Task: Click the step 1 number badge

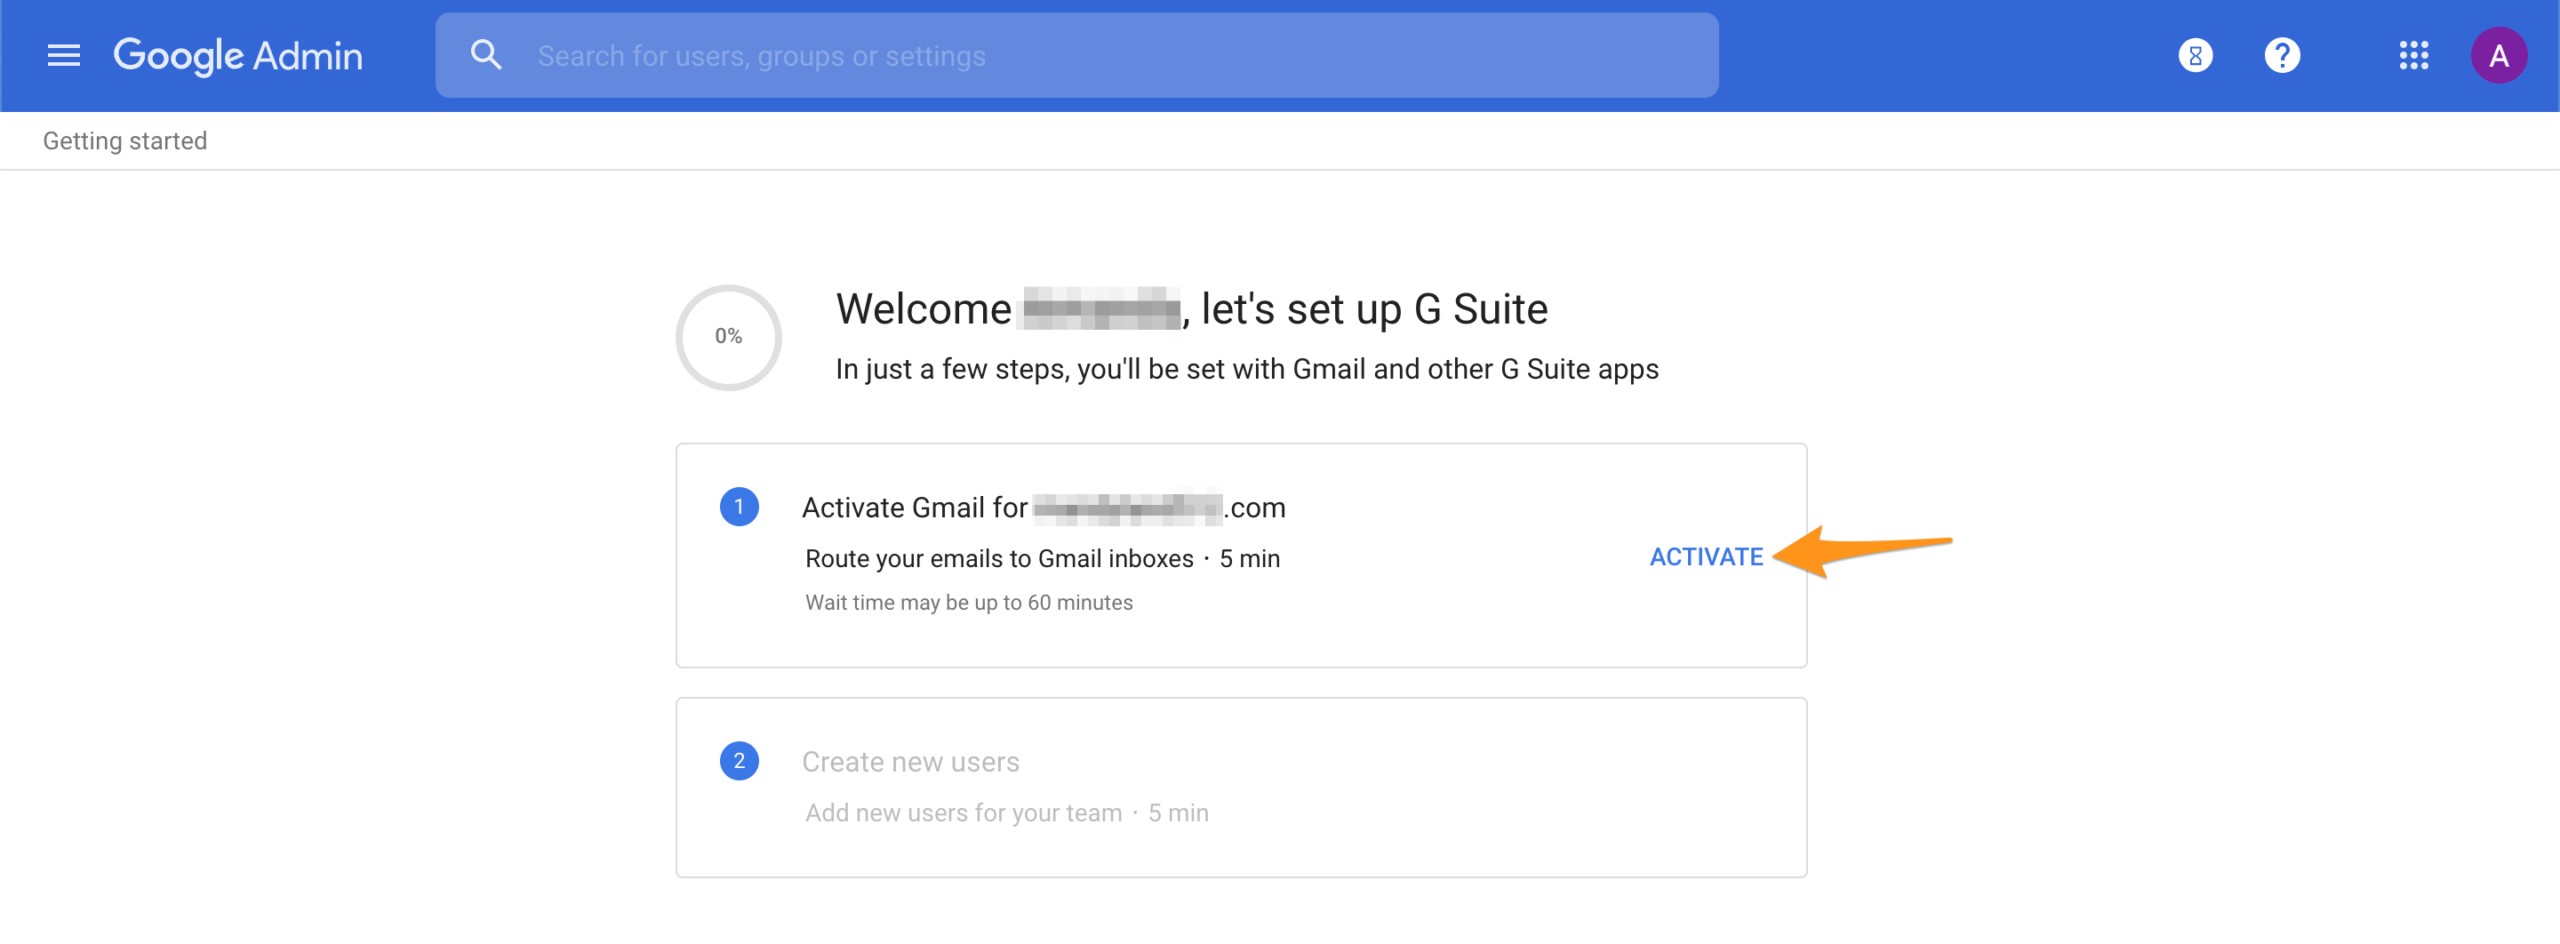Action: tap(739, 507)
